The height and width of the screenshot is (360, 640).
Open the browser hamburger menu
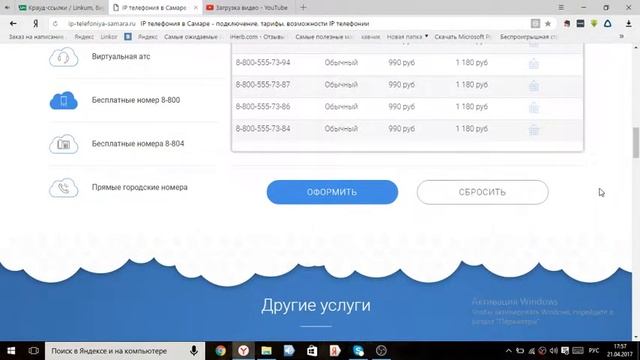pyautogui.click(x=561, y=7)
